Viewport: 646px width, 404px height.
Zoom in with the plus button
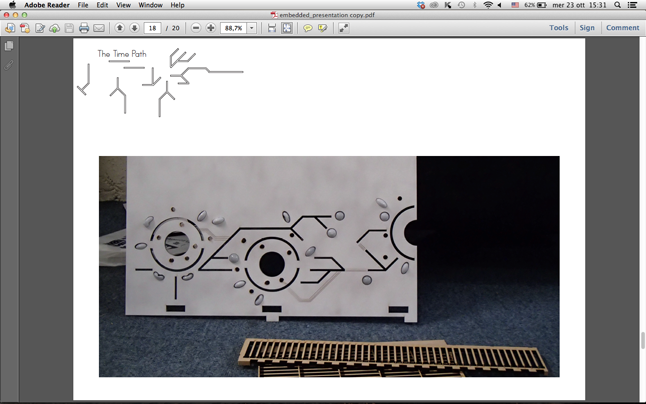click(x=211, y=28)
